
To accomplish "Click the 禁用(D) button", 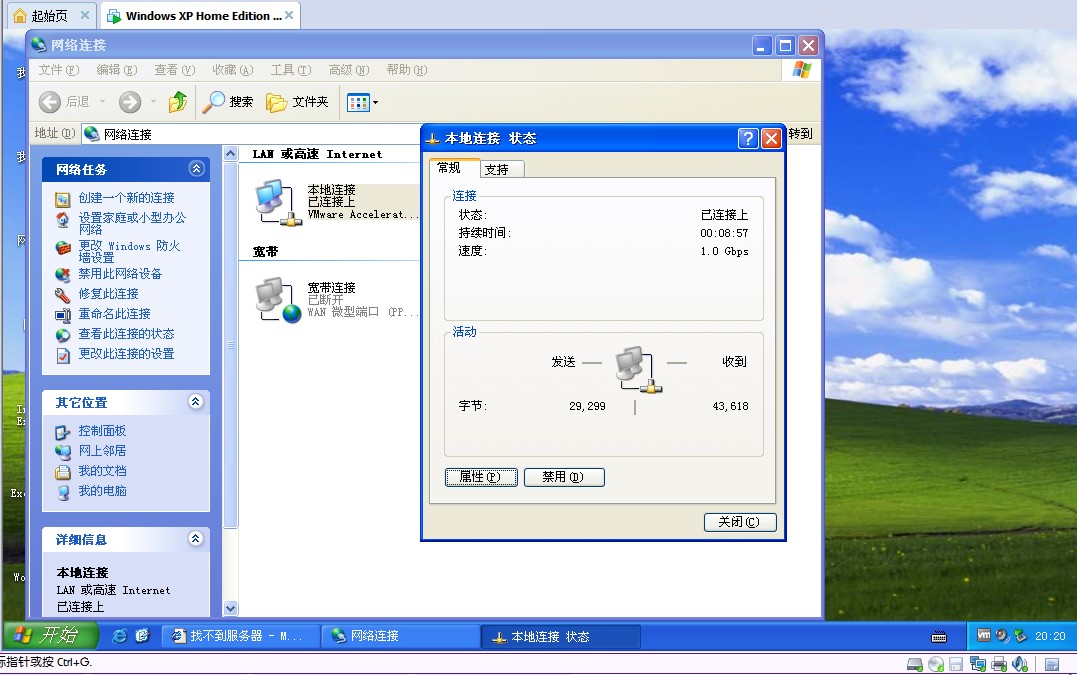I will pyautogui.click(x=564, y=477).
